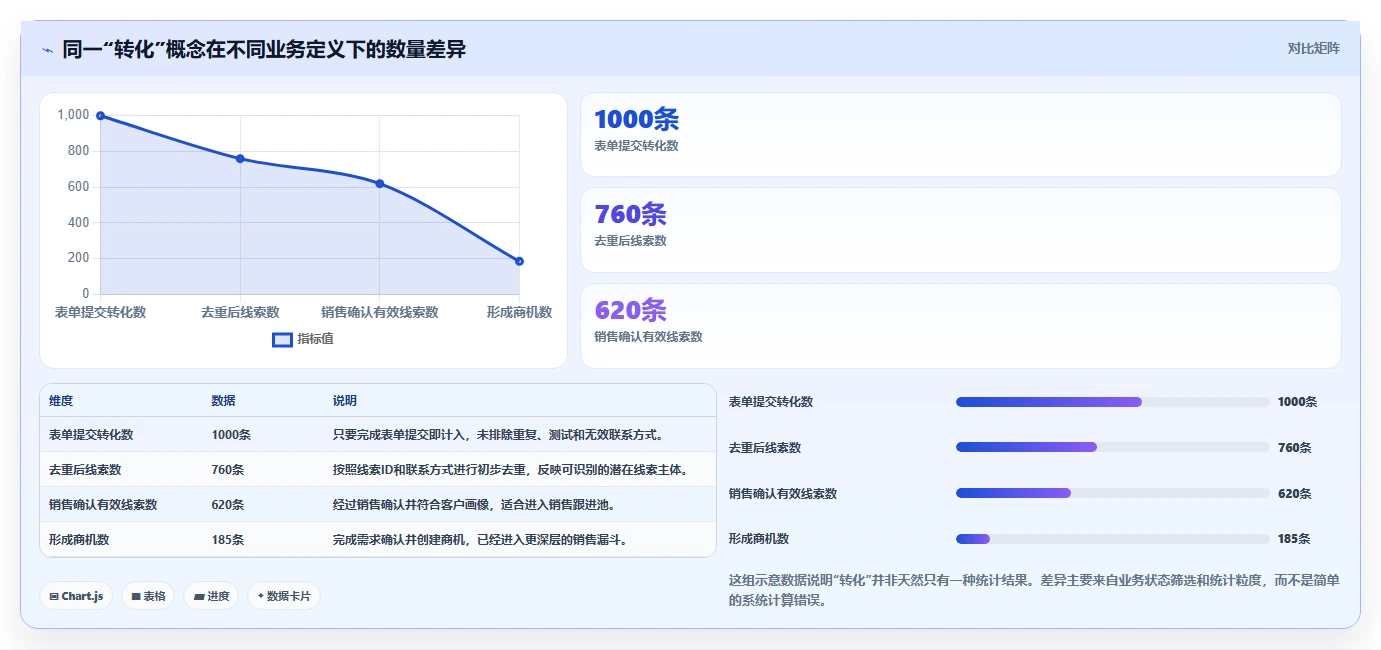Click table value 1000条
Image resolution: width=1381 pixels, height=650 pixels.
231,435
